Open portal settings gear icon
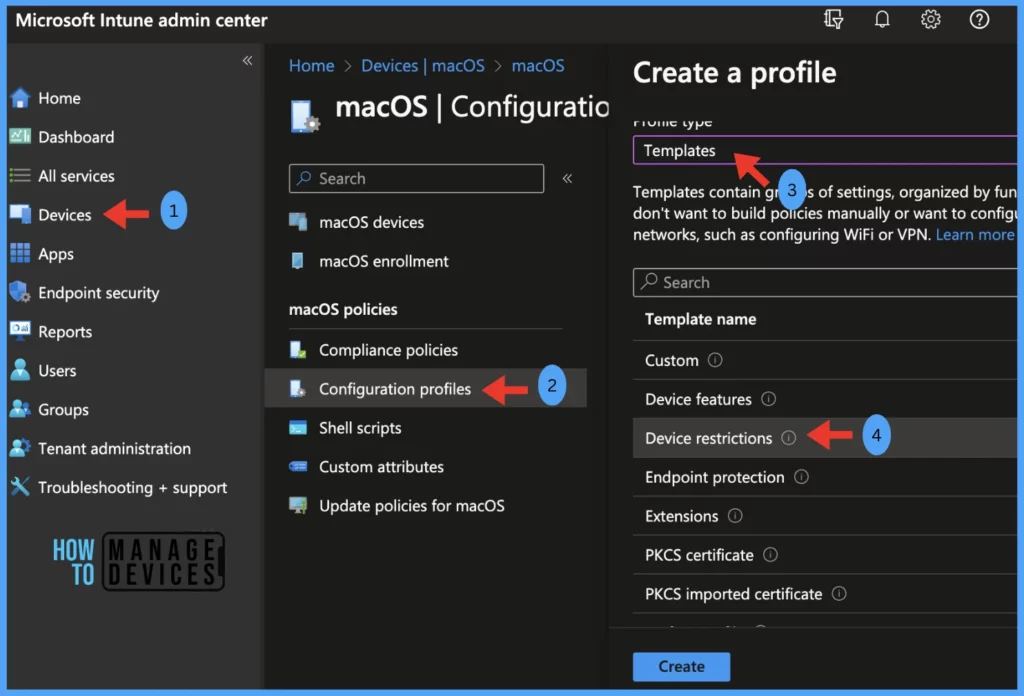This screenshot has height=696, width=1024. coord(931,19)
